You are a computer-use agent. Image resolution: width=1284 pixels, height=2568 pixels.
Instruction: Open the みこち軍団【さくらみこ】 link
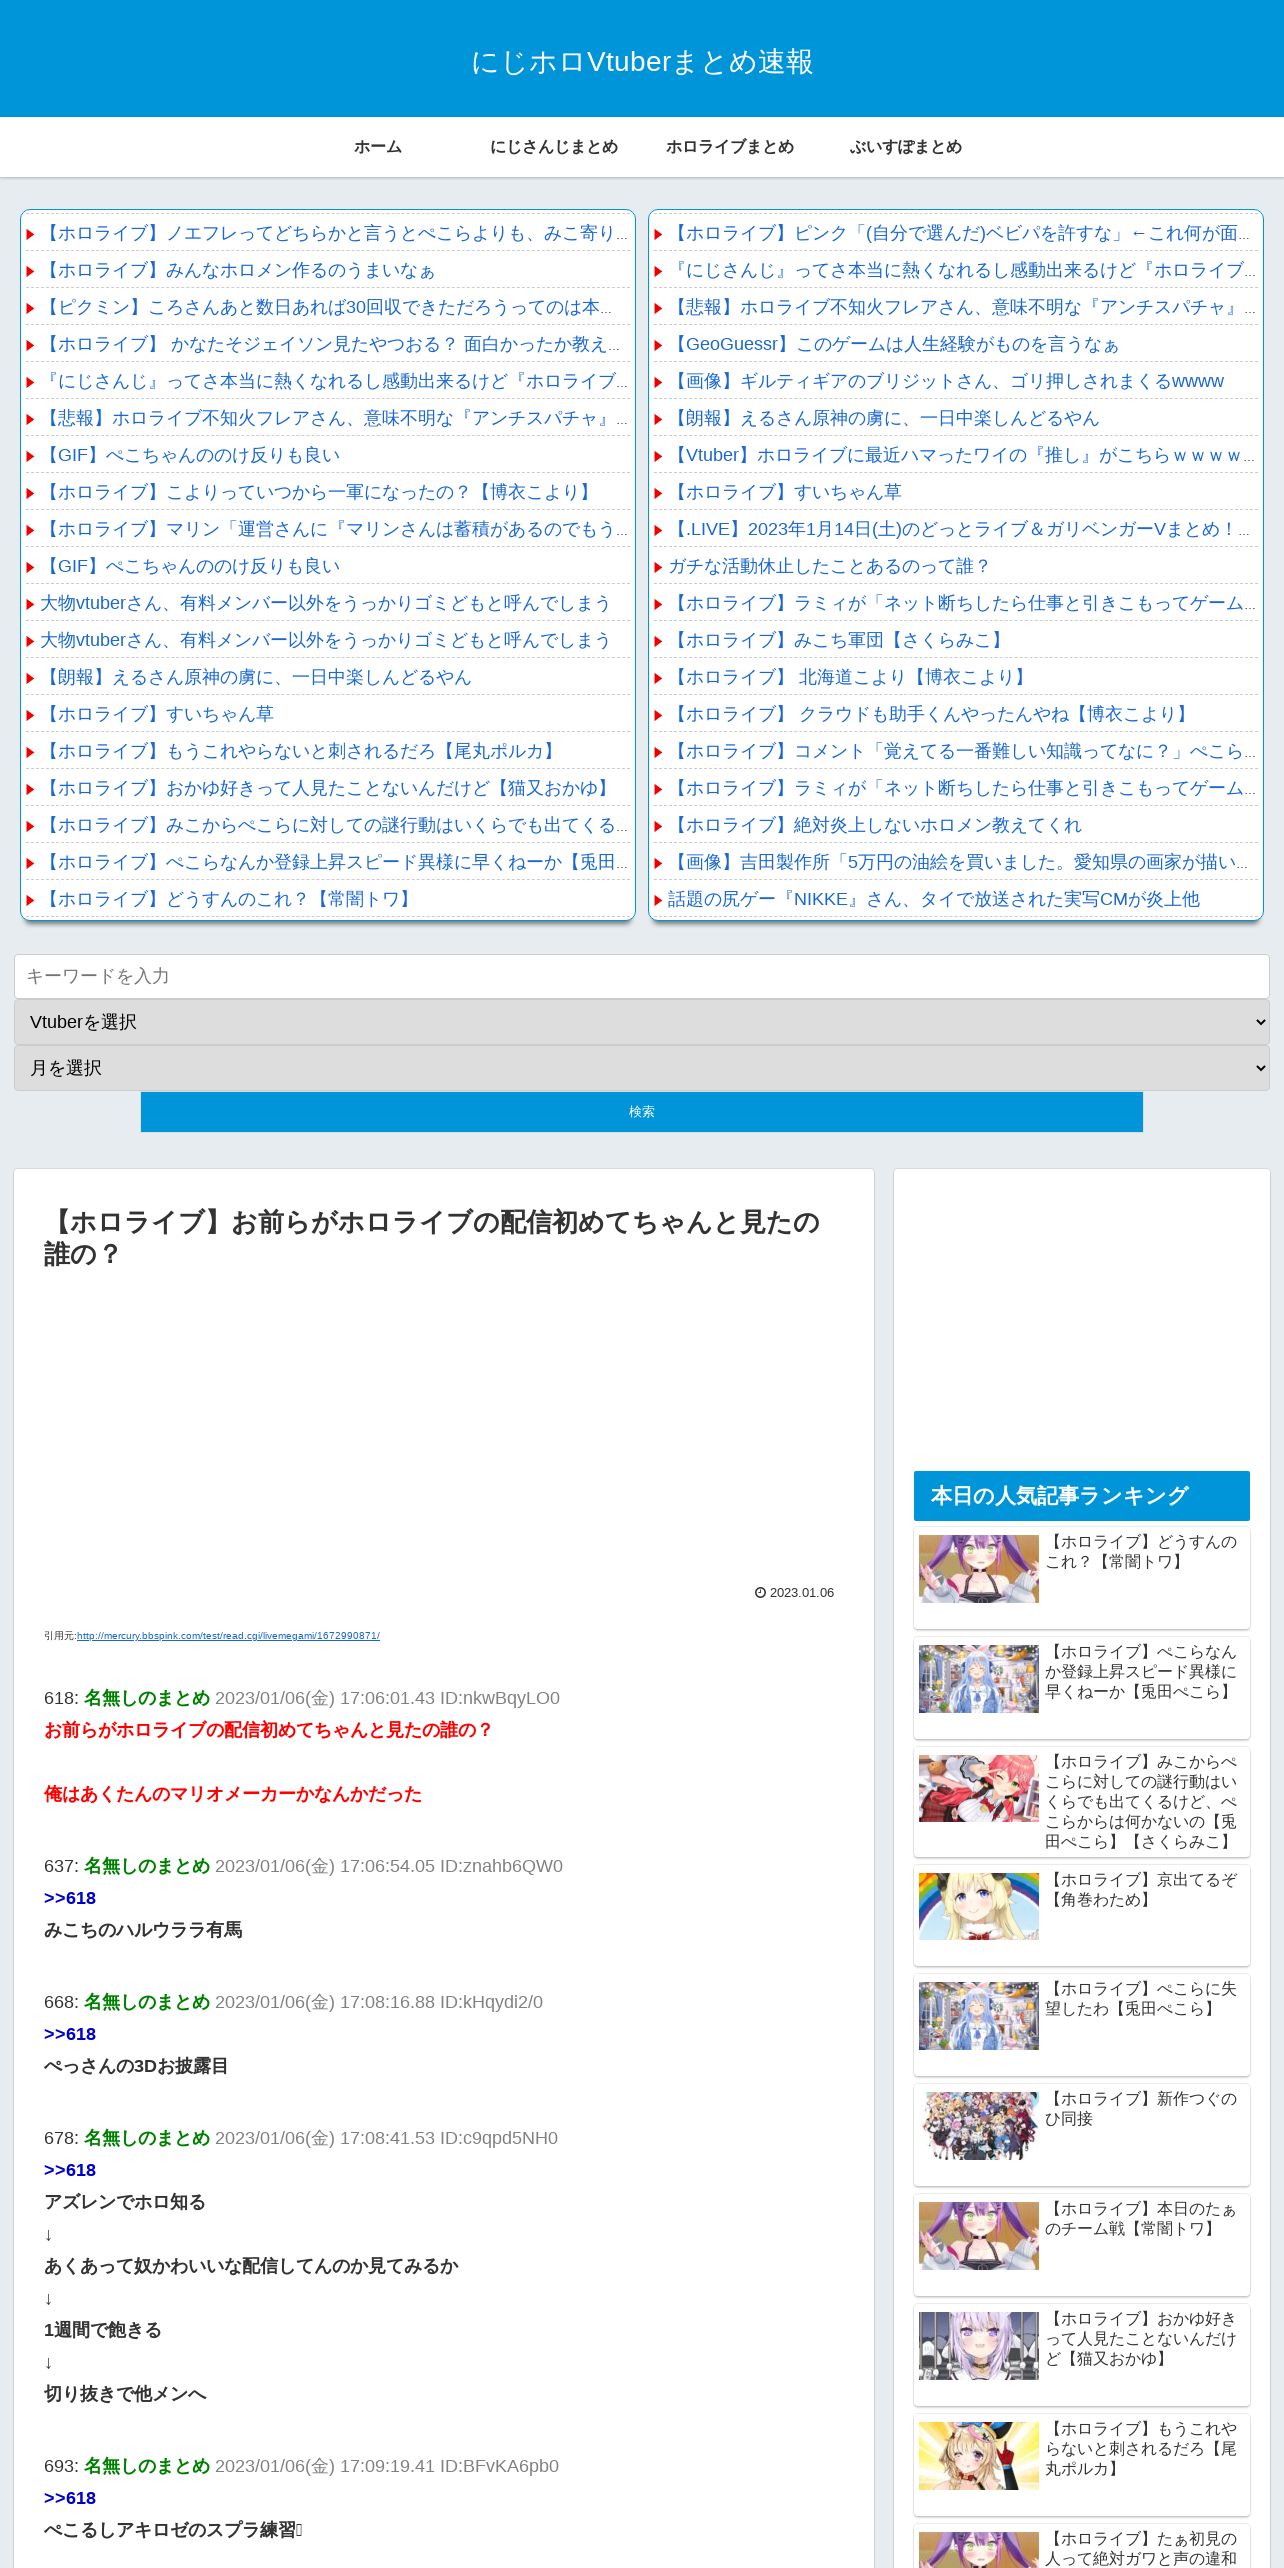click(838, 640)
